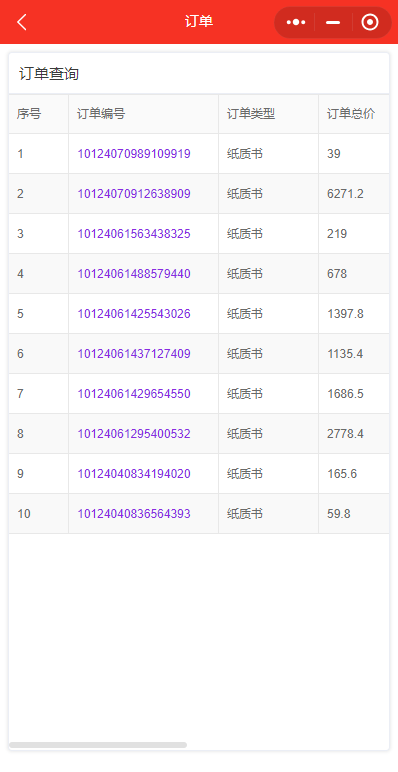Open order 10124040836564393
Image resolution: width=398 pixels, height=772 pixels.
click(134, 514)
